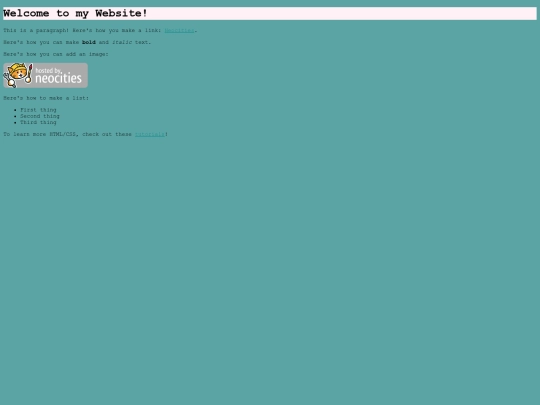
Task: Click the Third thing list item
Action: [38, 123]
